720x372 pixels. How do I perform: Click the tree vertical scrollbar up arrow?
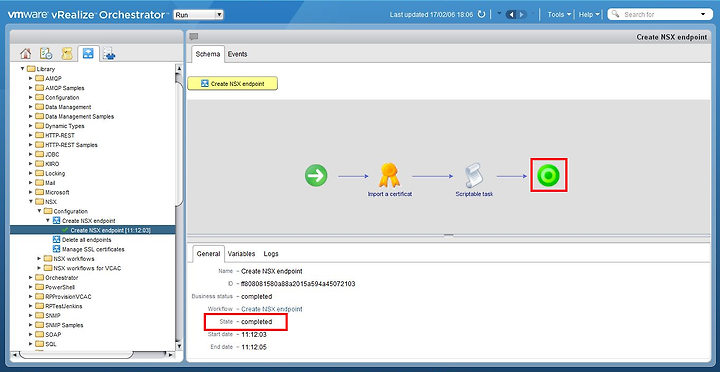click(179, 68)
